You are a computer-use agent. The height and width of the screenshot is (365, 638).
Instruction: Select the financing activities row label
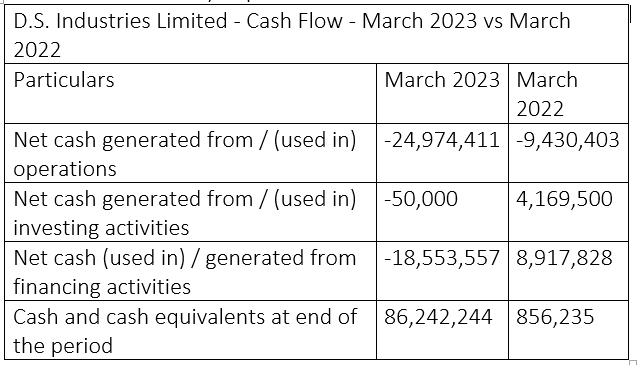coord(190,271)
